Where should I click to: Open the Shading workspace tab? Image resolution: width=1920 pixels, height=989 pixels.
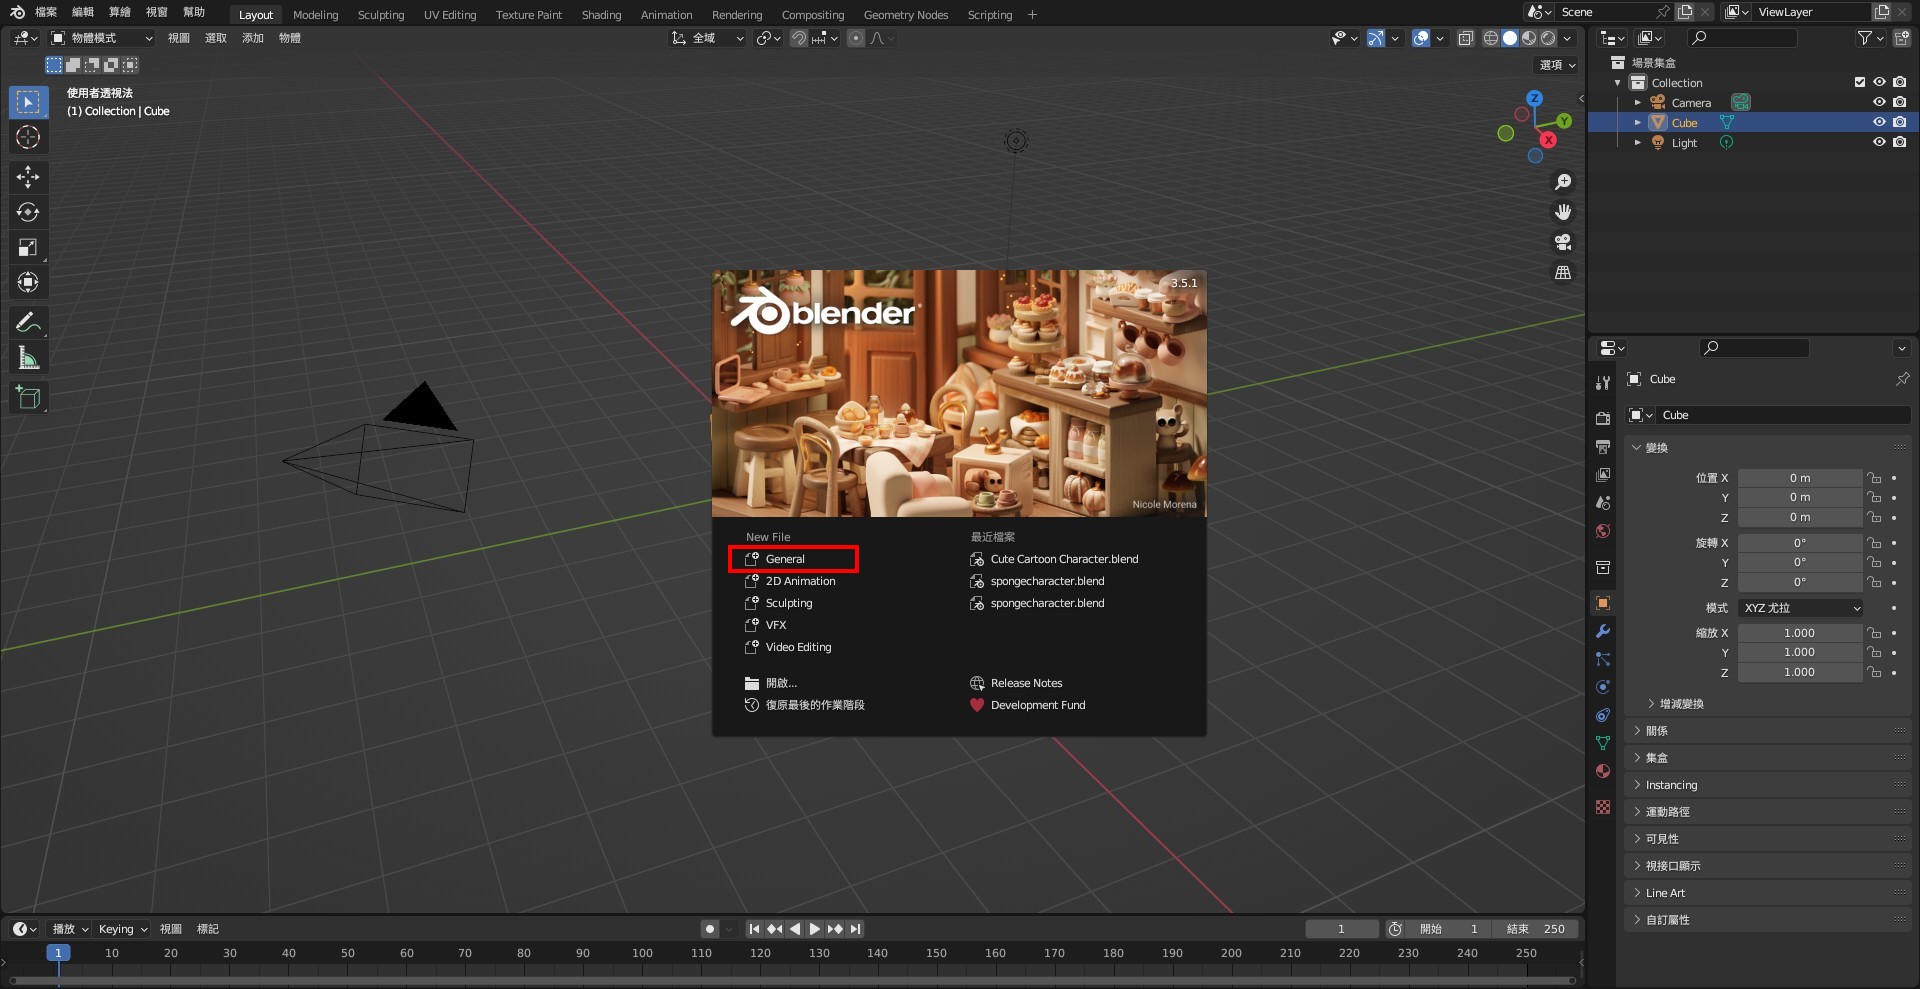coord(601,15)
